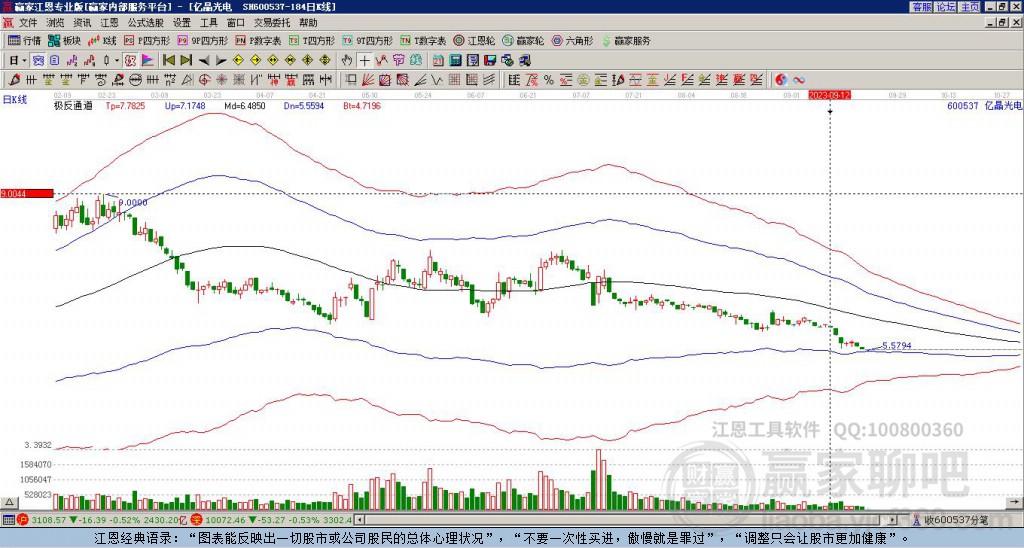
Task: Click the red floppy save icon
Action: (x=490, y=61)
